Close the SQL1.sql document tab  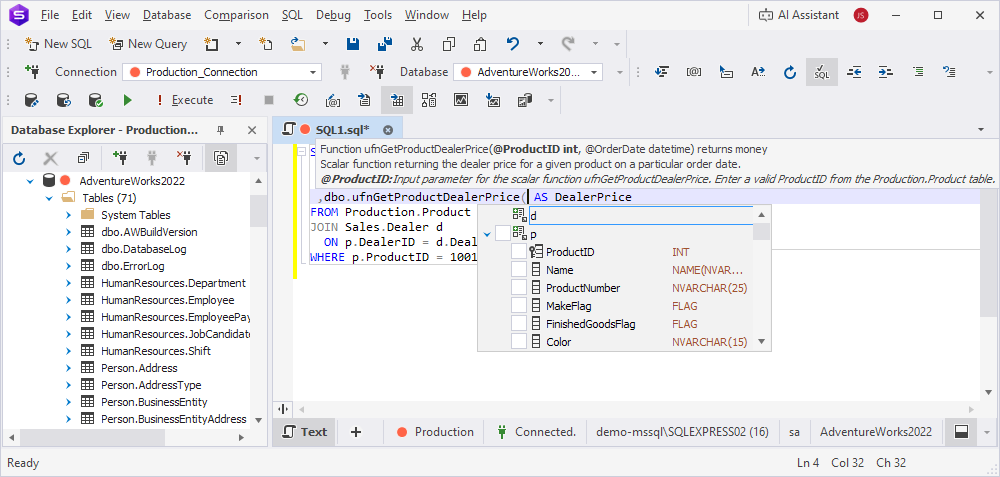pos(387,130)
